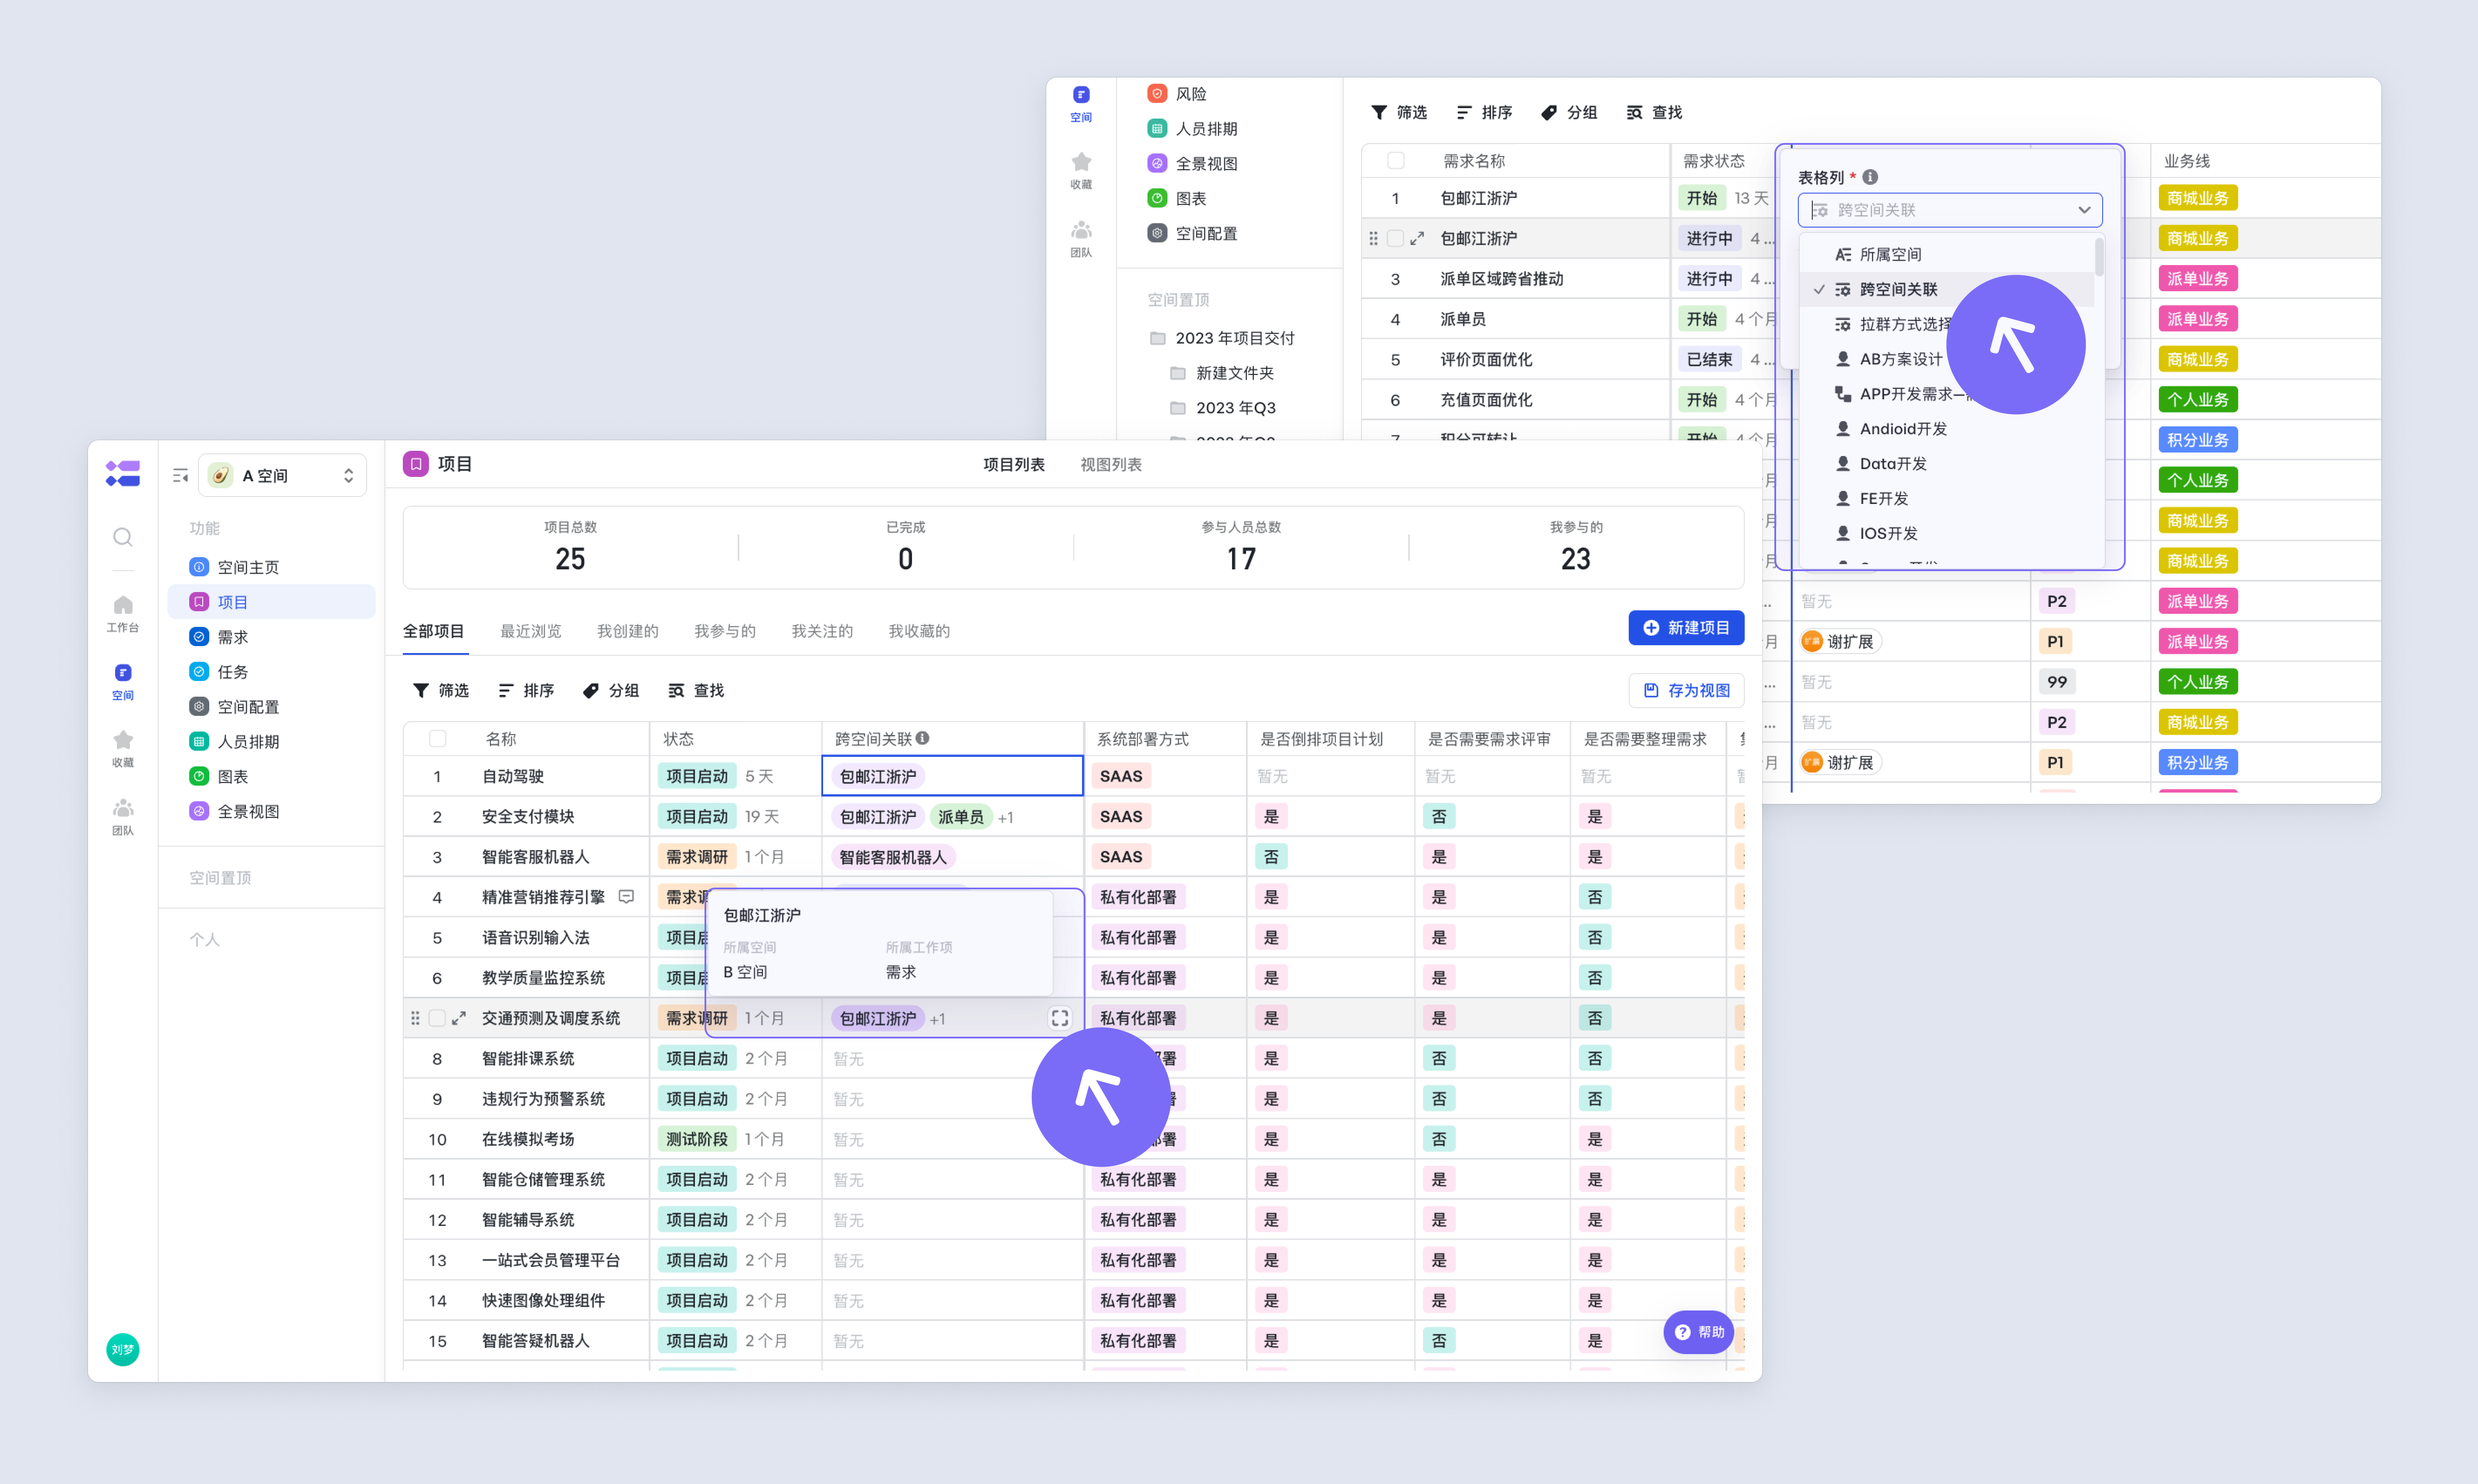Open 团队 in front window left rail

click(122, 817)
